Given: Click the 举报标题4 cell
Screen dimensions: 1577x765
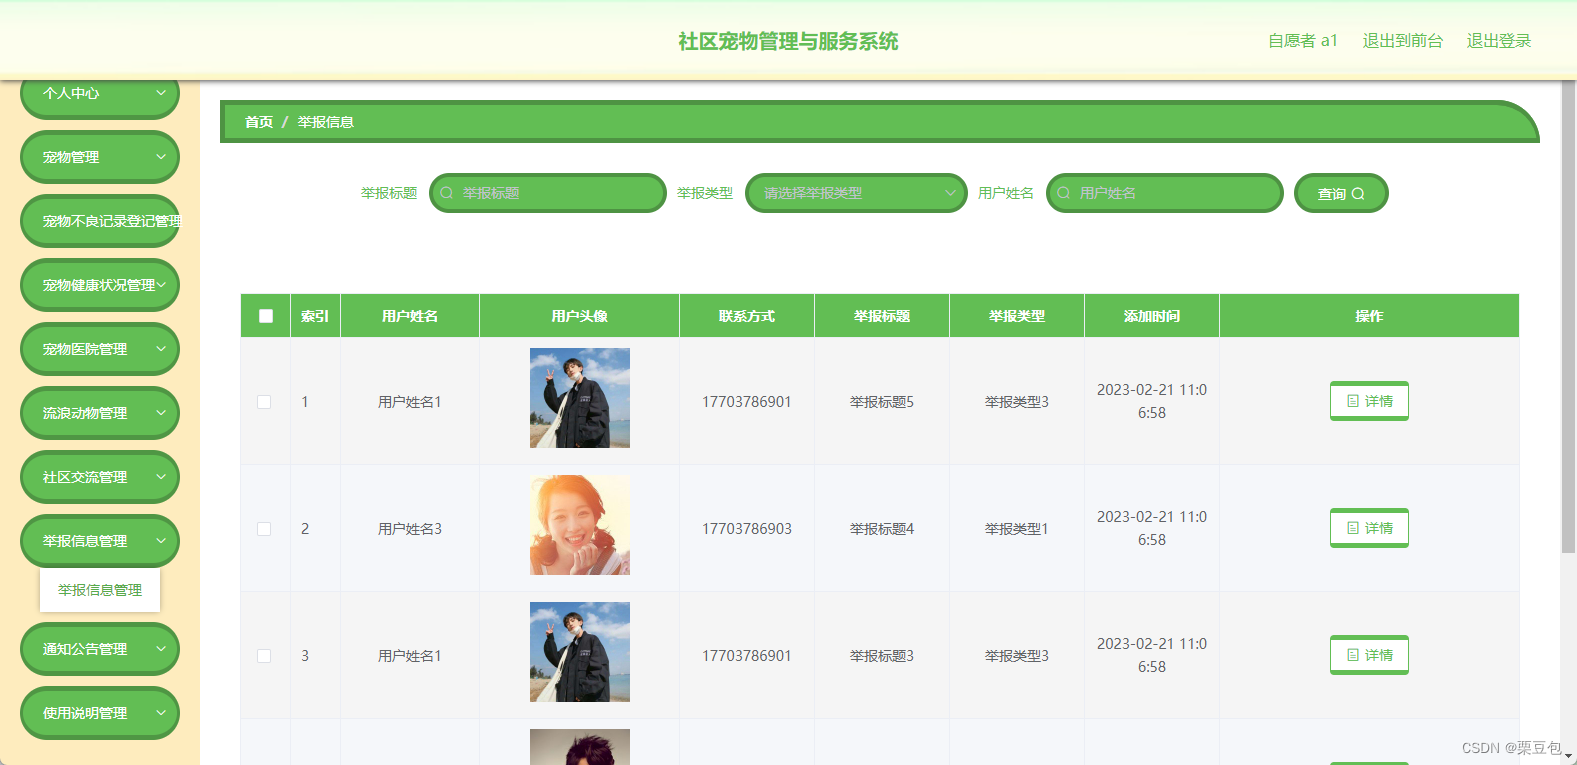Looking at the screenshot, I should point(882,529).
